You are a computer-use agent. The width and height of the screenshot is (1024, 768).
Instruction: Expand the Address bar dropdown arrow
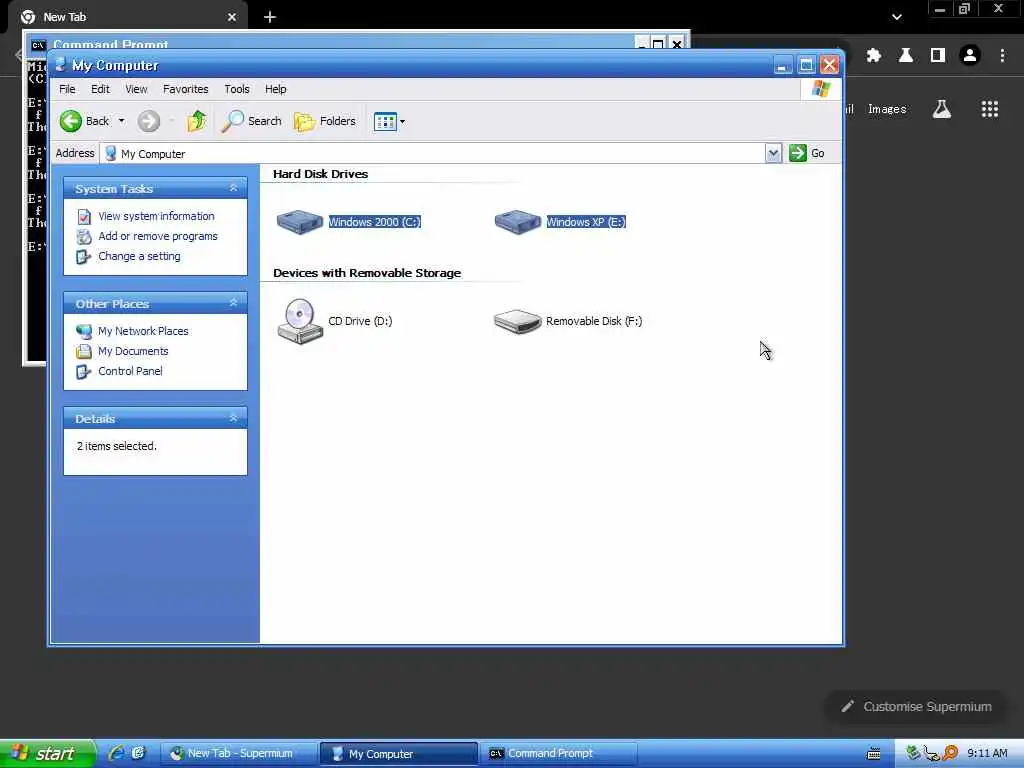click(x=773, y=153)
